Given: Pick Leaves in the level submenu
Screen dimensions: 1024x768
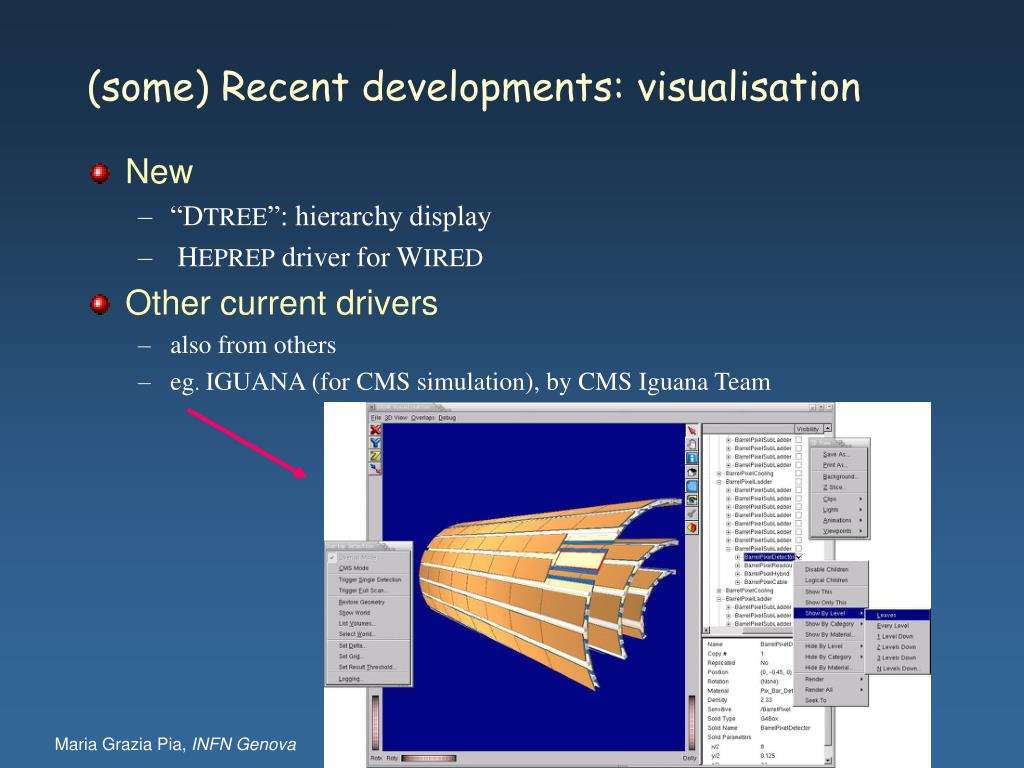Looking at the screenshot, I should (x=898, y=615).
